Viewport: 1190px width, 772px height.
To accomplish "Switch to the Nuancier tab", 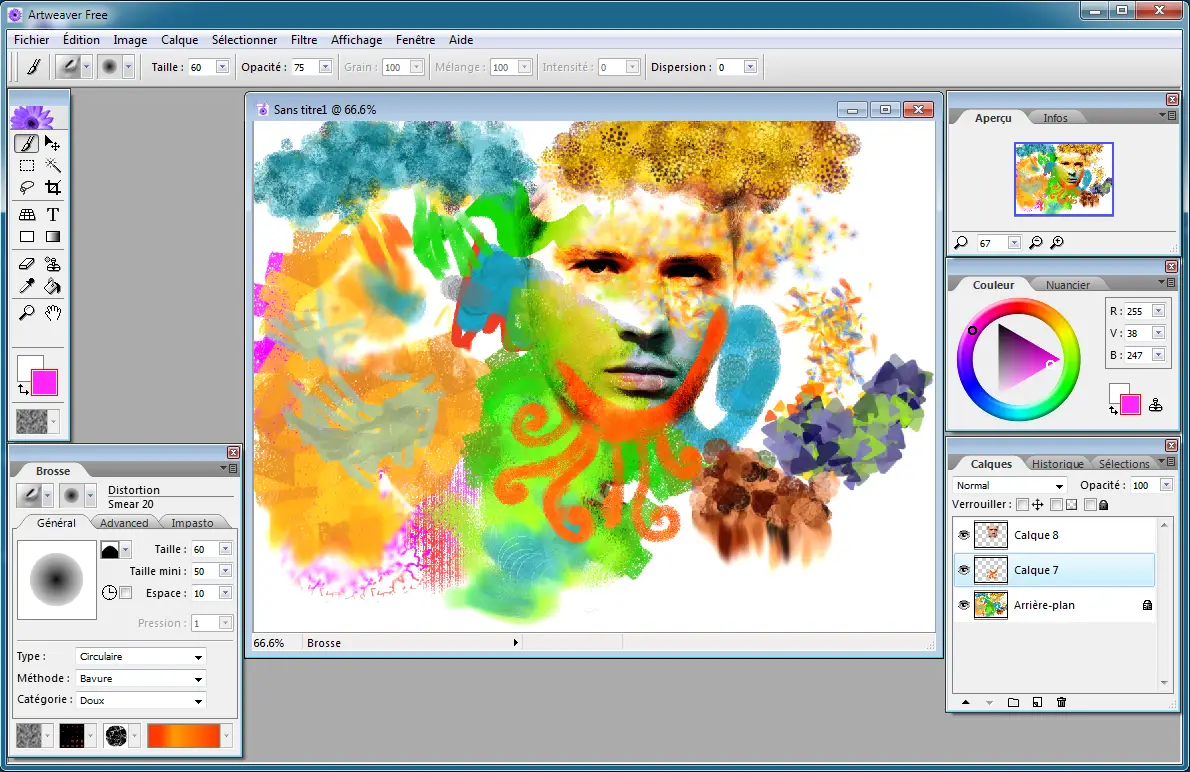I will pos(1067,285).
